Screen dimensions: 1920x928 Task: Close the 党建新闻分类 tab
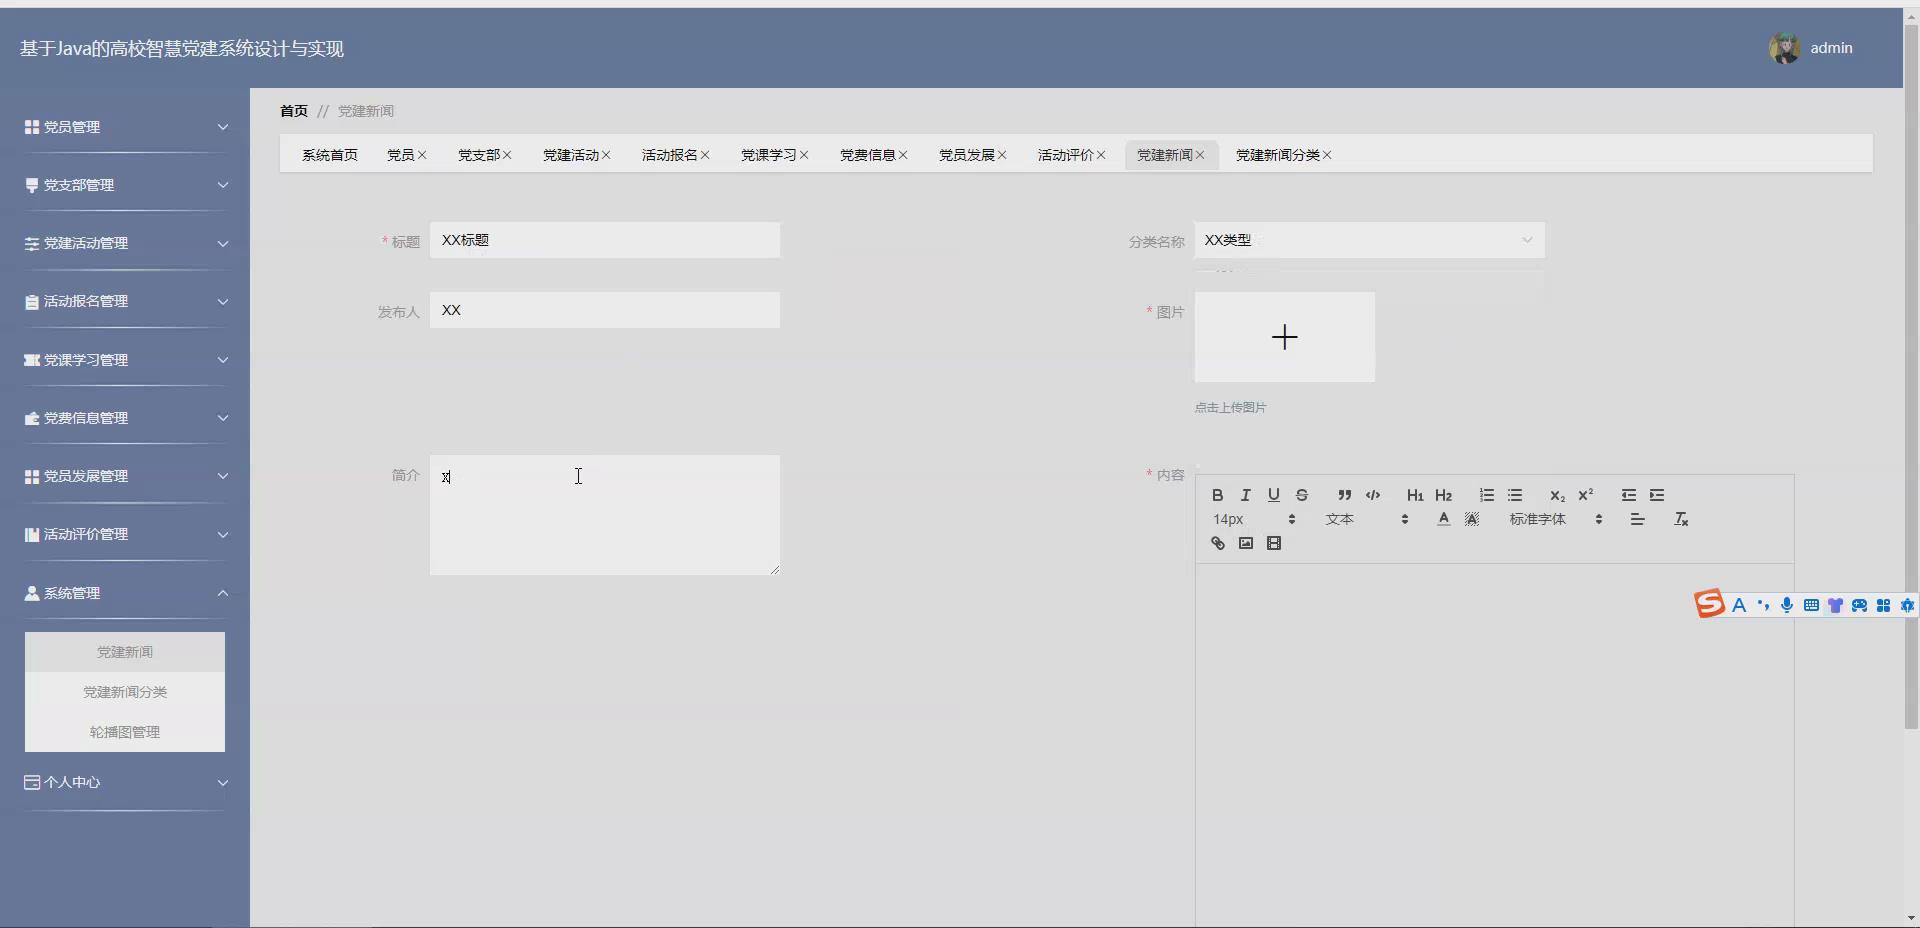[x=1327, y=155]
